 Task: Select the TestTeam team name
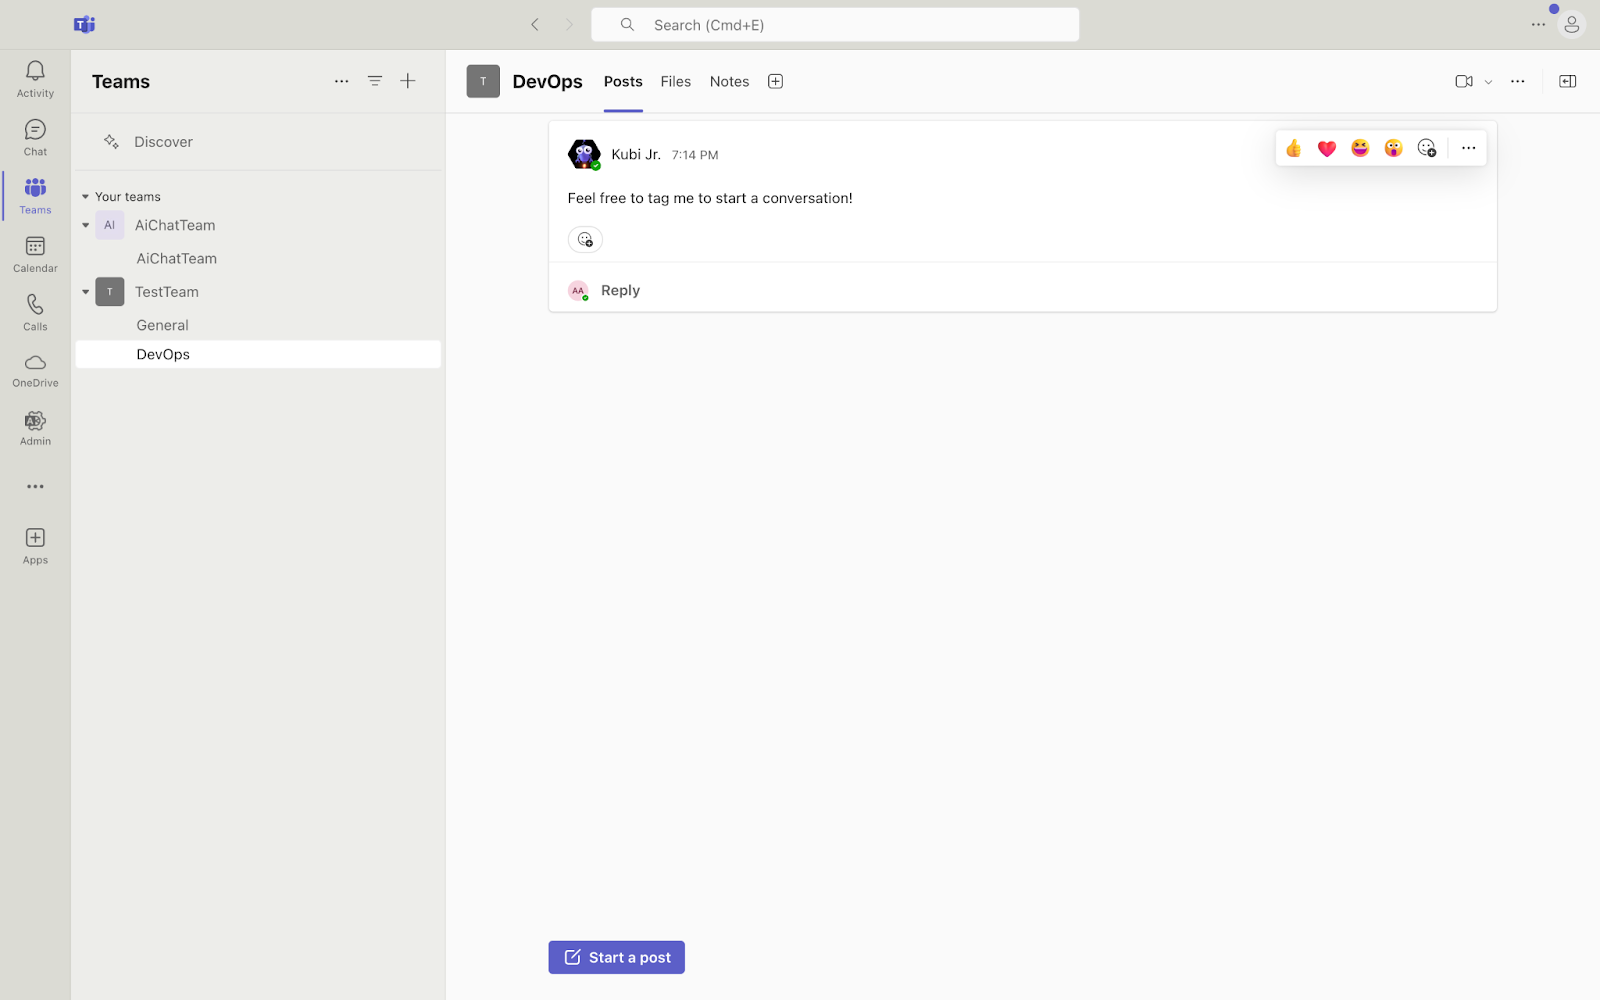point(167,292)
